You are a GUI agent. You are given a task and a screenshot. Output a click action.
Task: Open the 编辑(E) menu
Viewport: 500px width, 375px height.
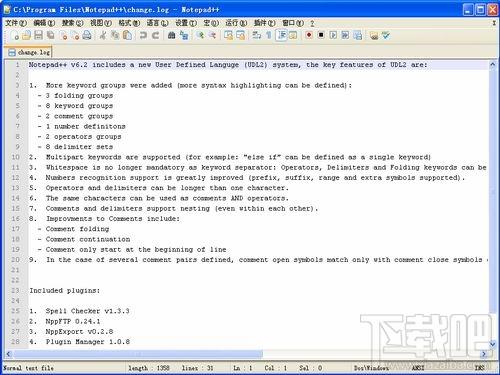44,23
